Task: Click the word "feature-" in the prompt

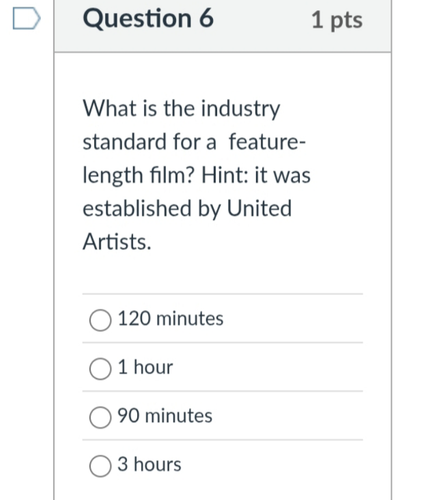Action: (267, 141)
